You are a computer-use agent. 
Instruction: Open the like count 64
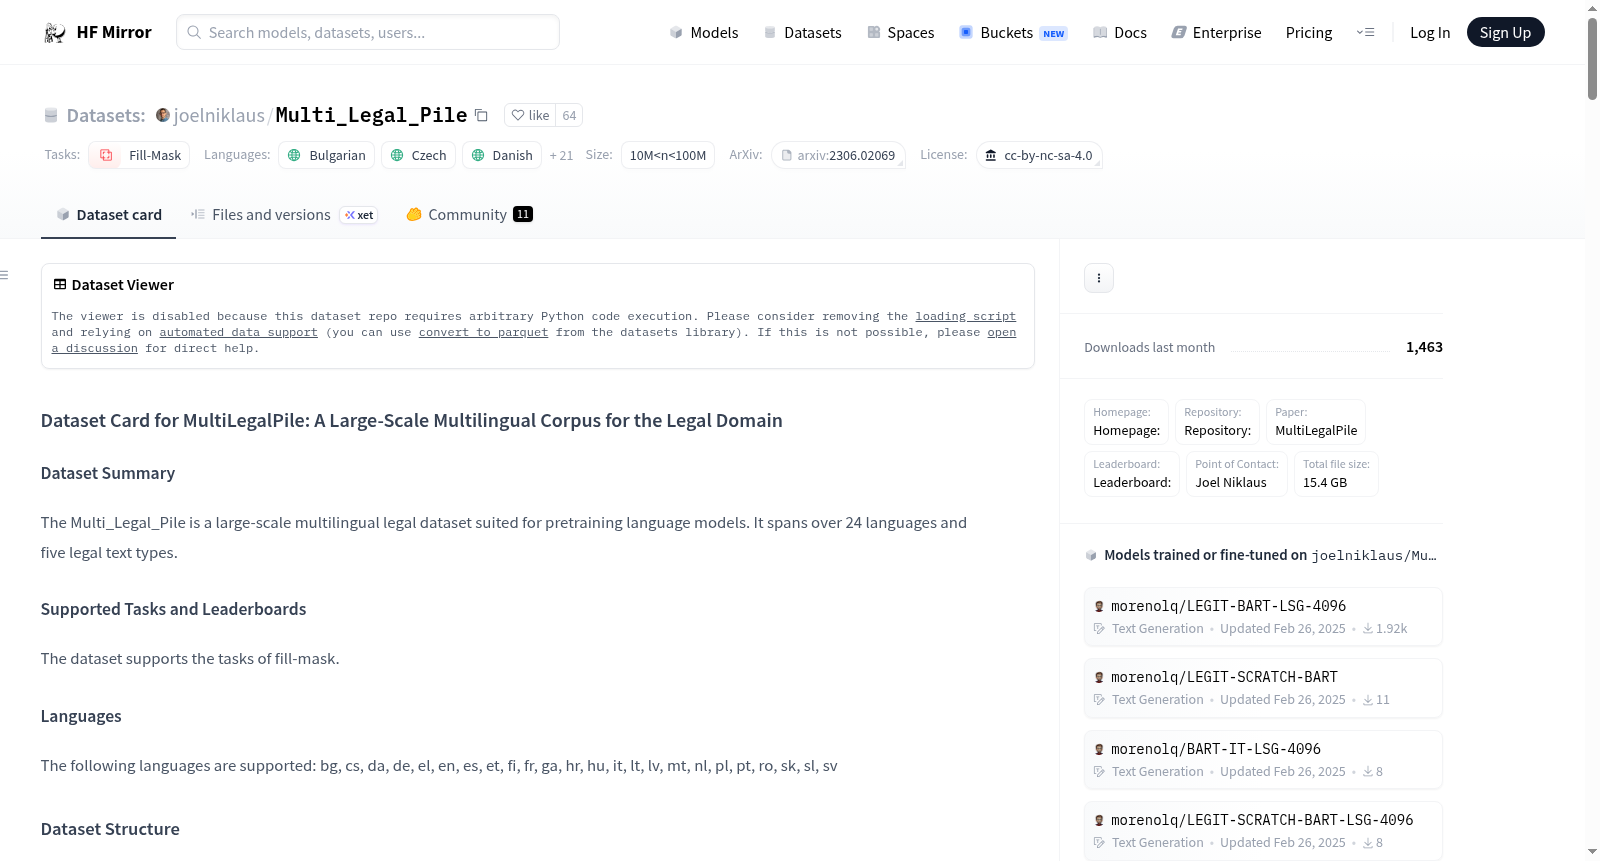pos(569,115)
